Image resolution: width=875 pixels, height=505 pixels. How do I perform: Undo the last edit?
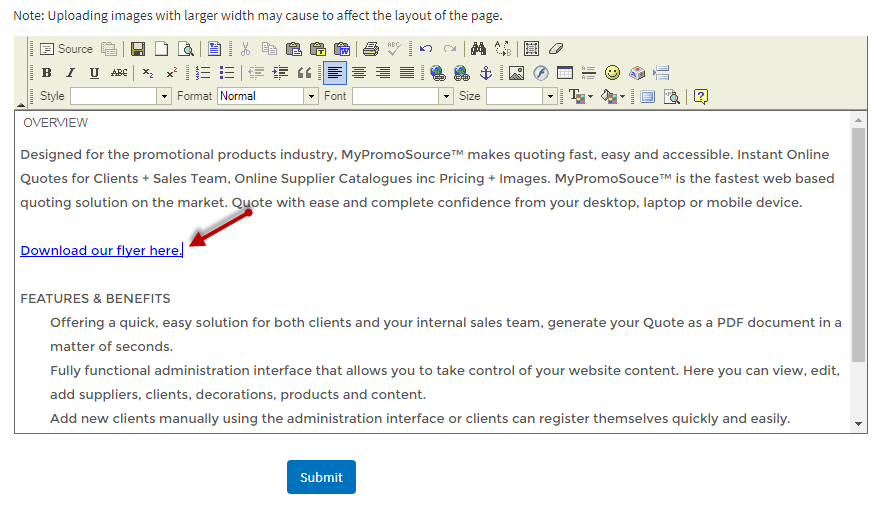[x=426, y=49]
